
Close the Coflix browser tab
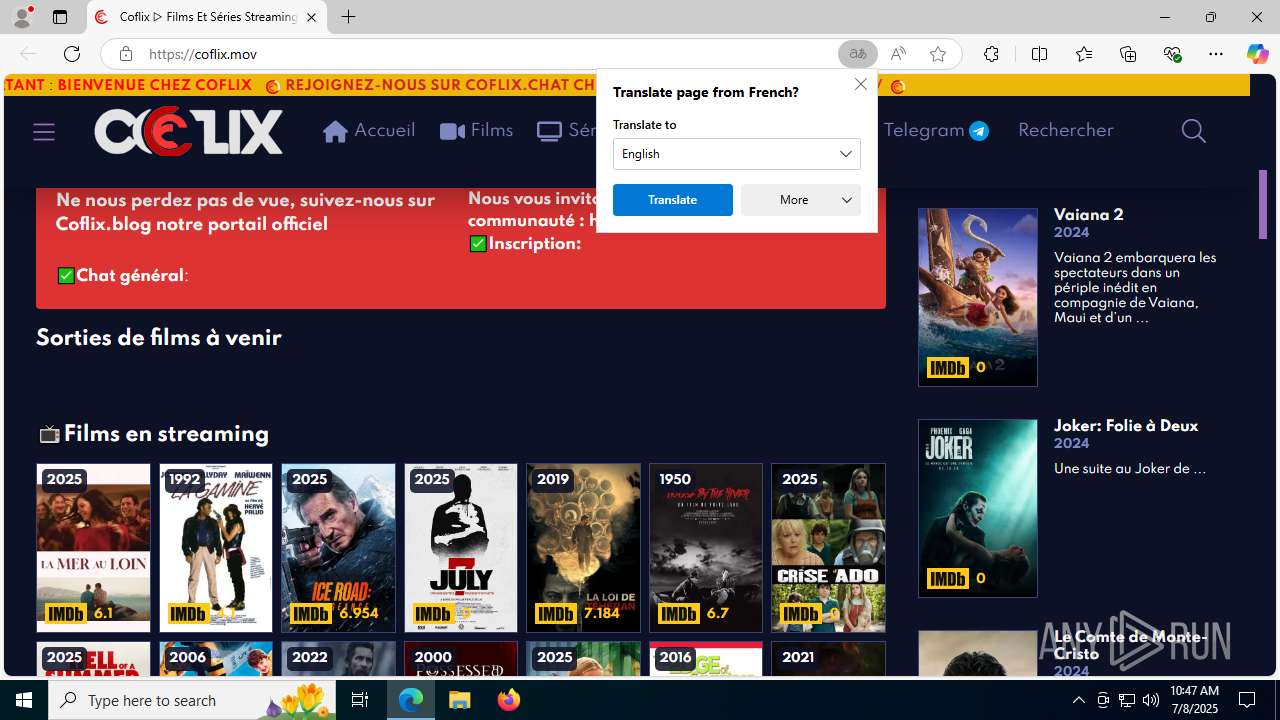tap(311, 17)
